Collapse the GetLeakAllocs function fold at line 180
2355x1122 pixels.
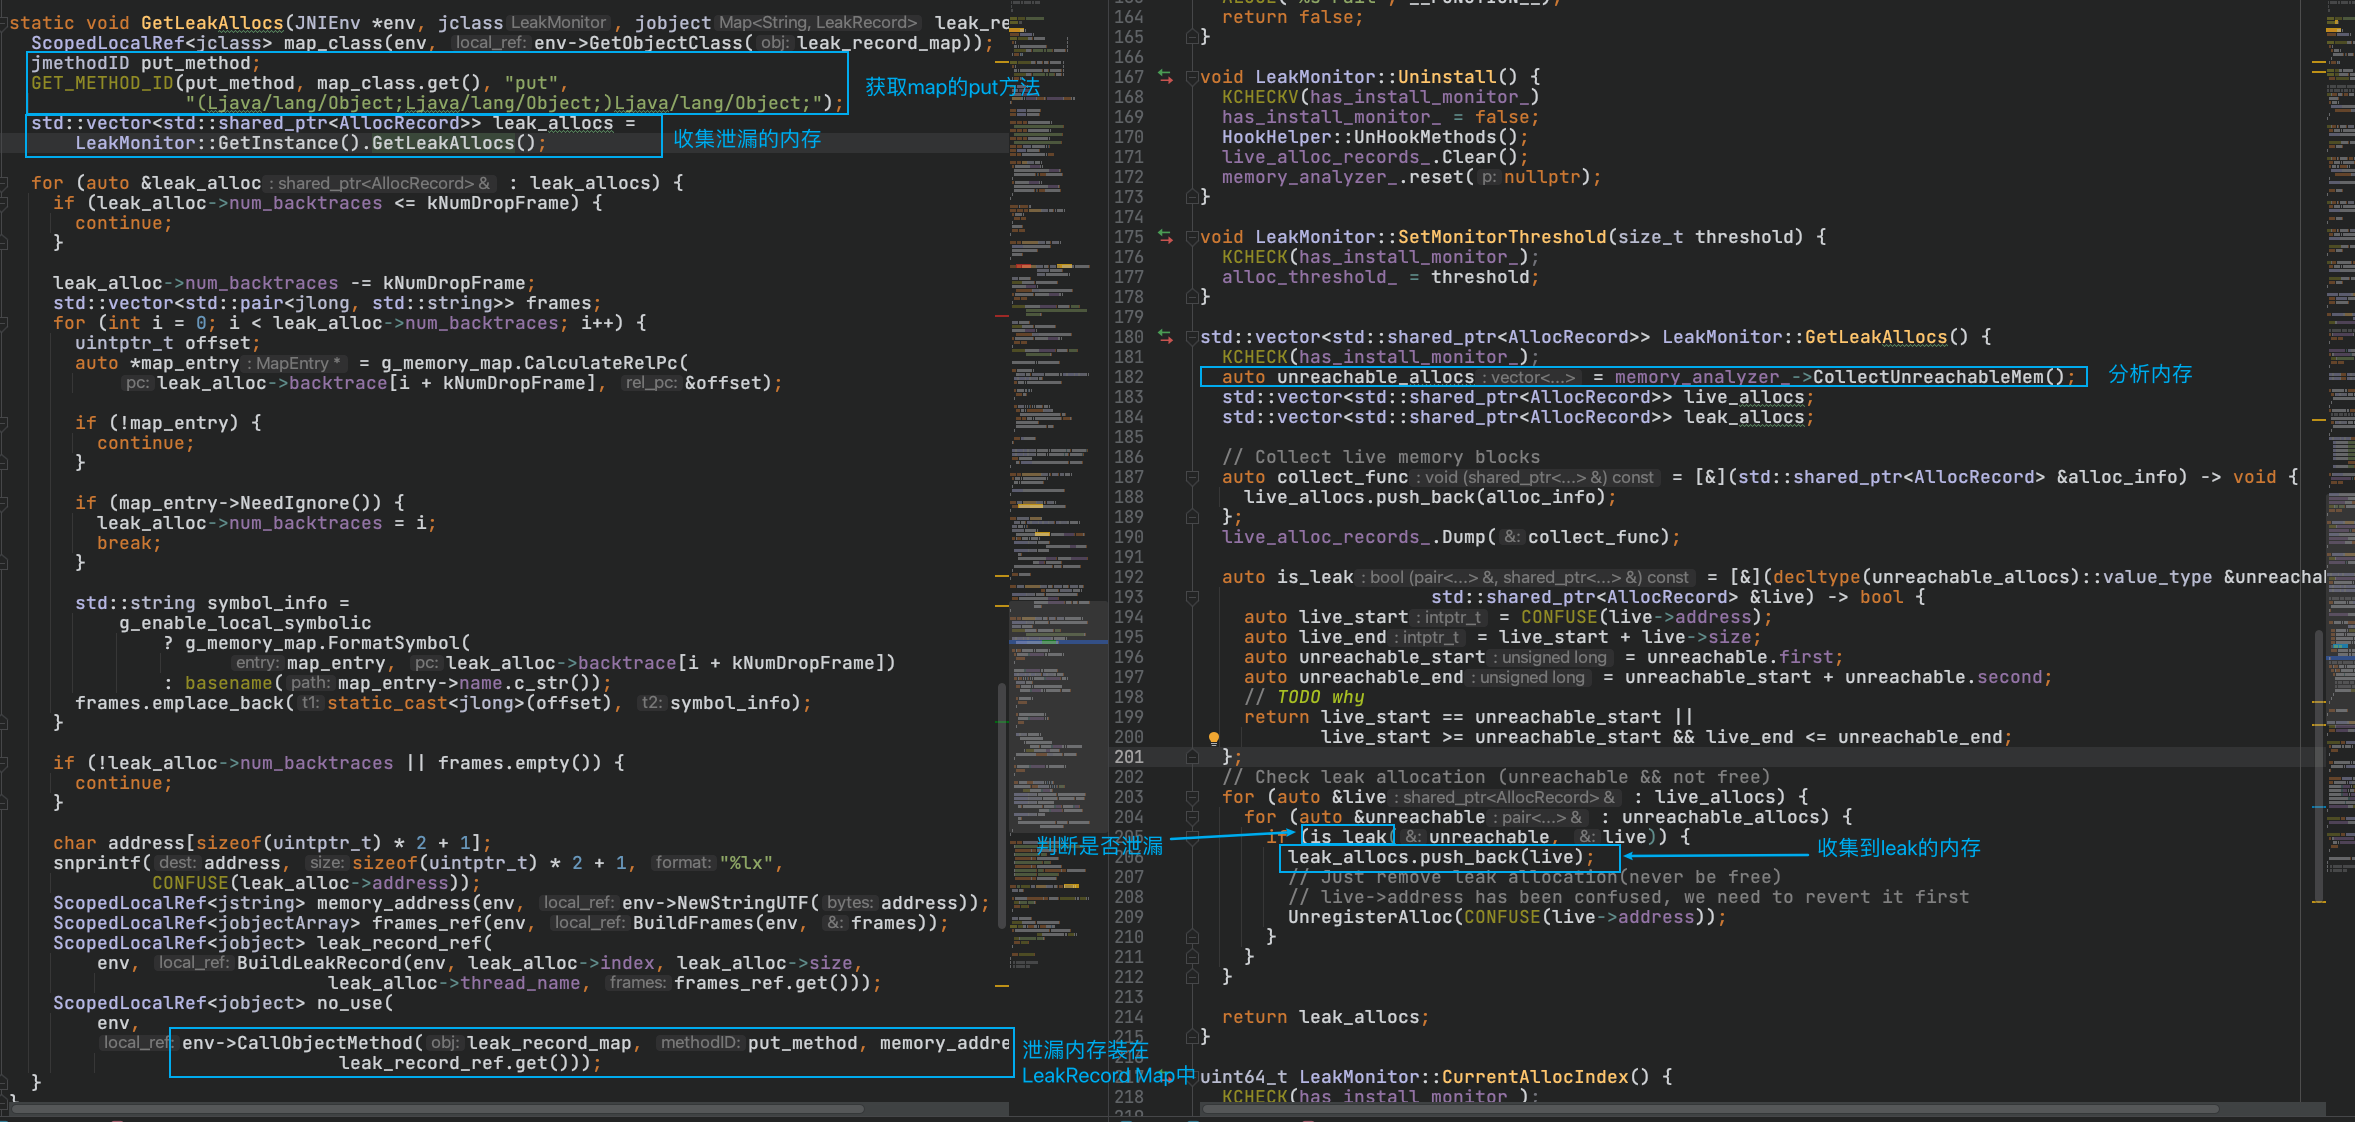click(1192, 337)
